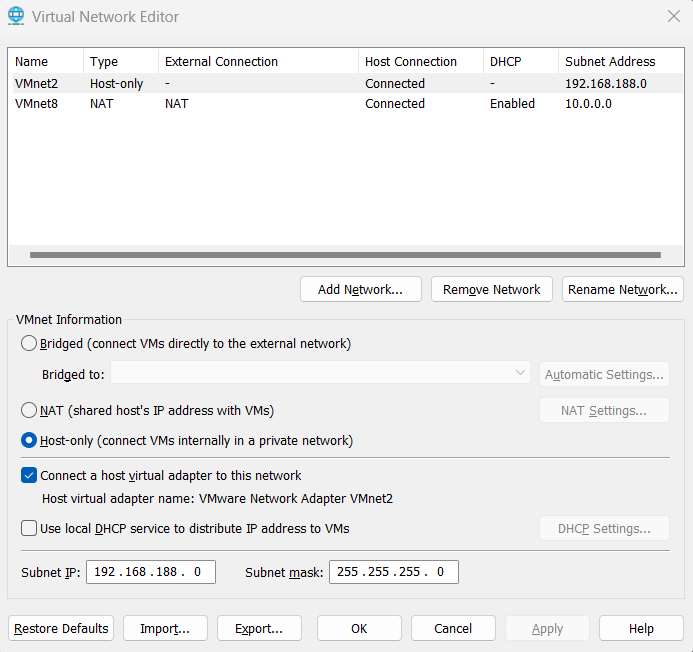
Task: Click into the Subnet mask field
Action: pos(393,573)
